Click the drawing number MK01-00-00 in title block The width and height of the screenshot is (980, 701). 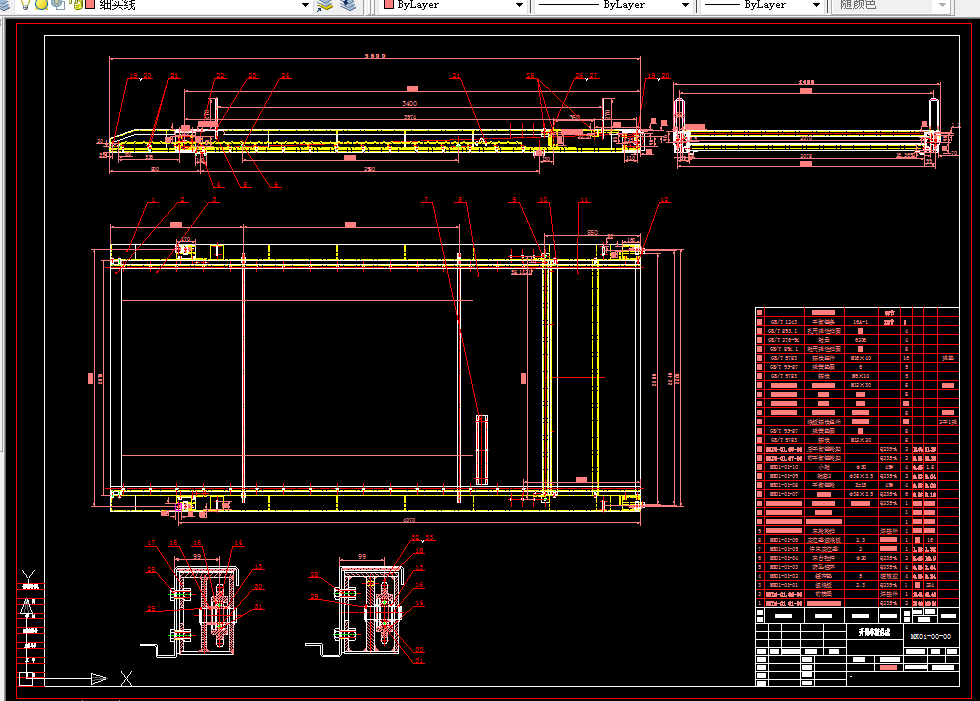tap(931, 636)
